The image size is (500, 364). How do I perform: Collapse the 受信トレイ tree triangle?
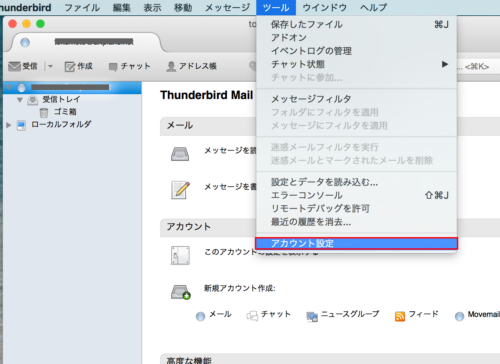20,100
